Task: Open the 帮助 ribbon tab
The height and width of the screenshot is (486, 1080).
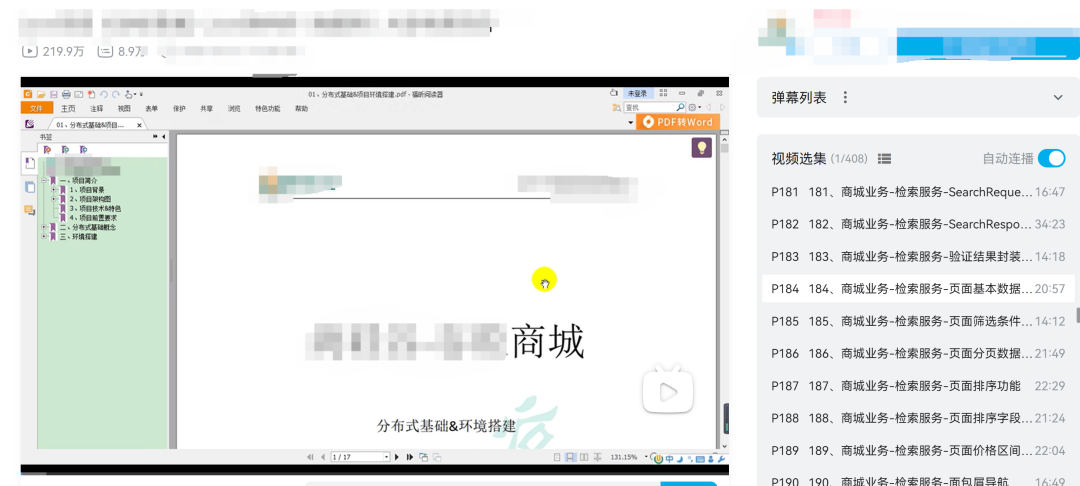Action: pos(302,108)
